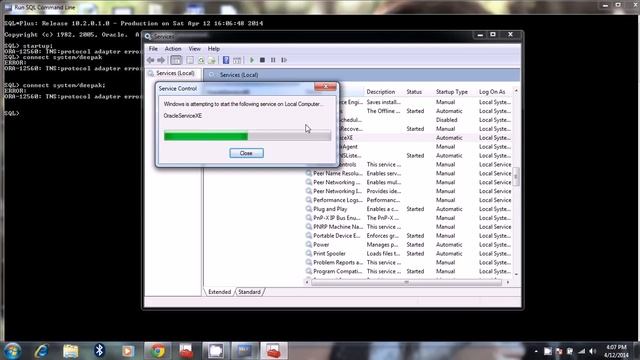
Task: Open the Windows Start button
Action: (x=12, y=351)
